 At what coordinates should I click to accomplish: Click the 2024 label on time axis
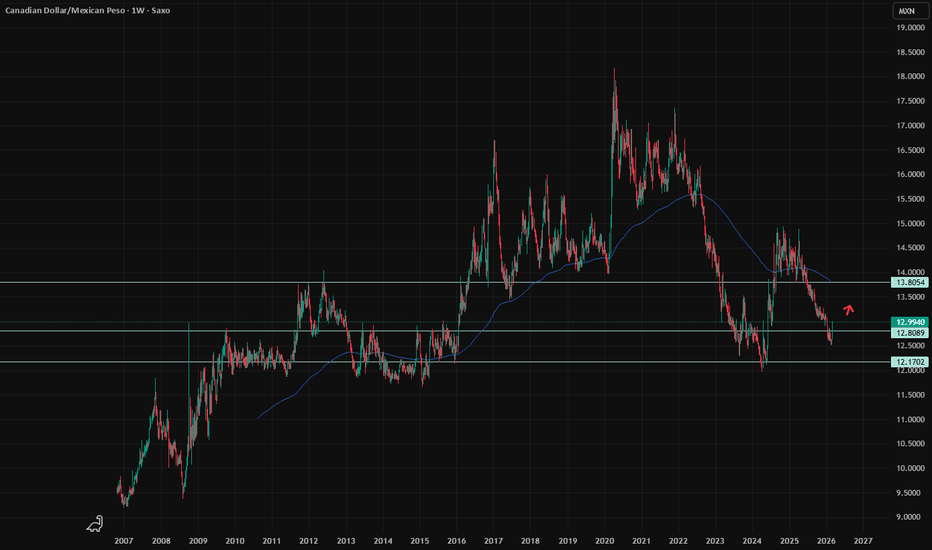point(752,541)
